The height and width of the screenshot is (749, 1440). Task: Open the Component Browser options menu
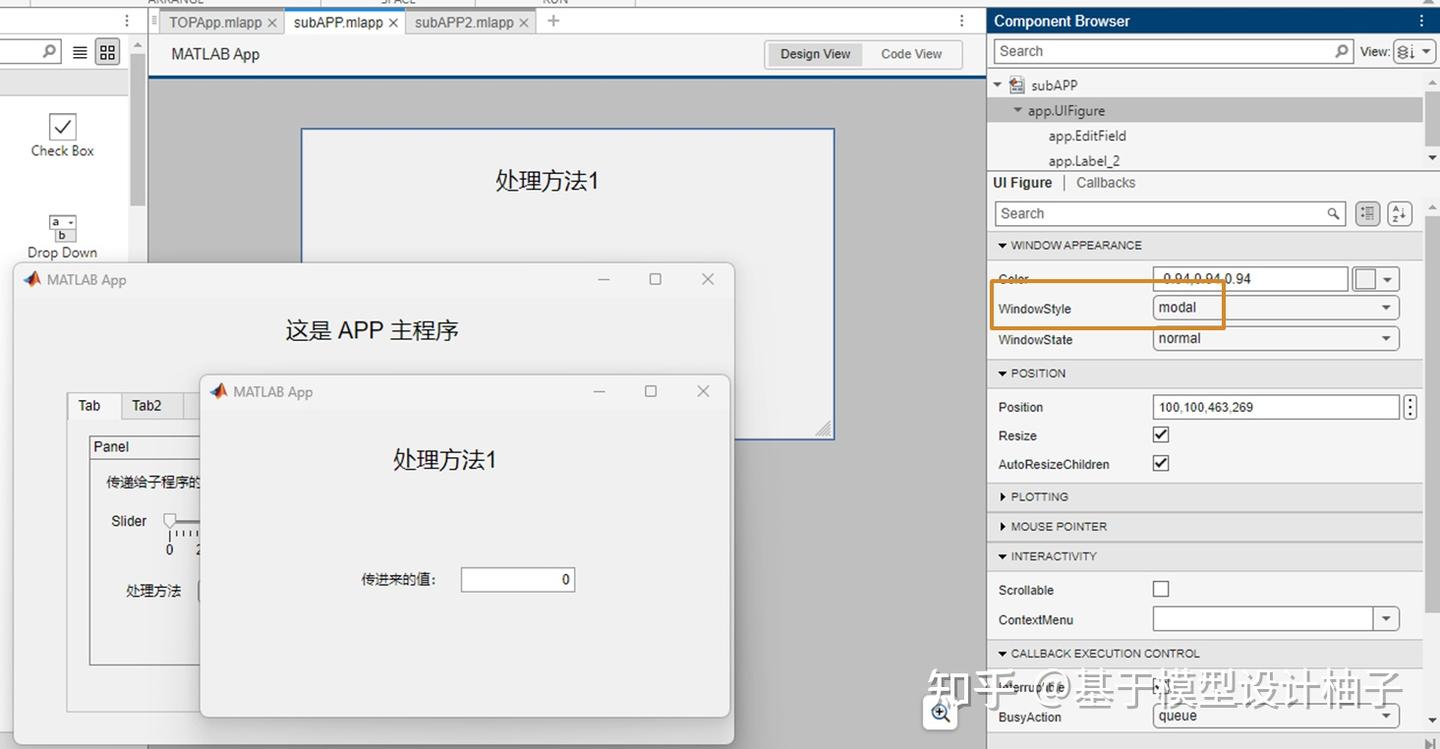pyautogui.click(x=1422, y=20)
